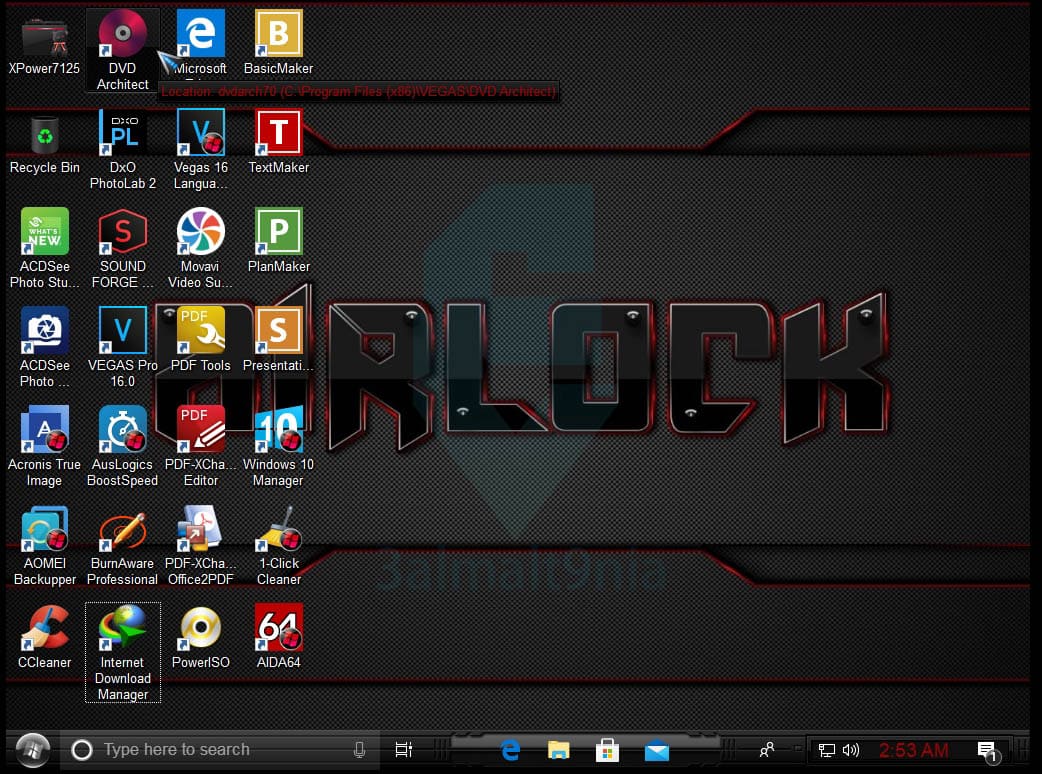Click the microphone voice search icon
Image resolution: width=1042 pixels, height=774 pixels.
(360, 750)
